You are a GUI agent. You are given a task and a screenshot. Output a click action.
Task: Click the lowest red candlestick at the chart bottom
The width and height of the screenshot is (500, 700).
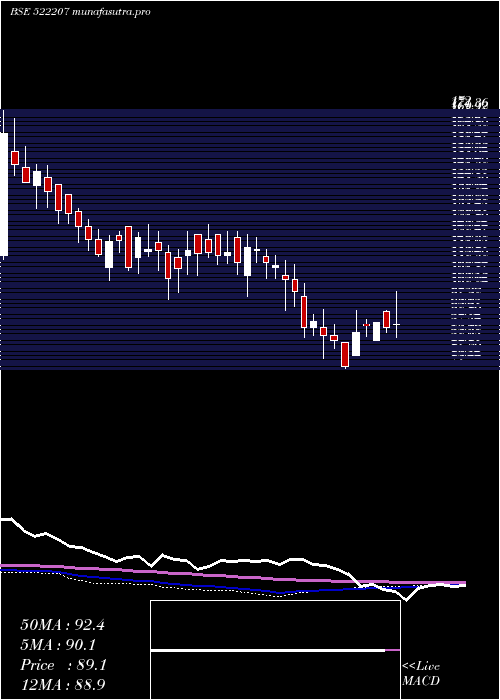click(x=345, y=355)
